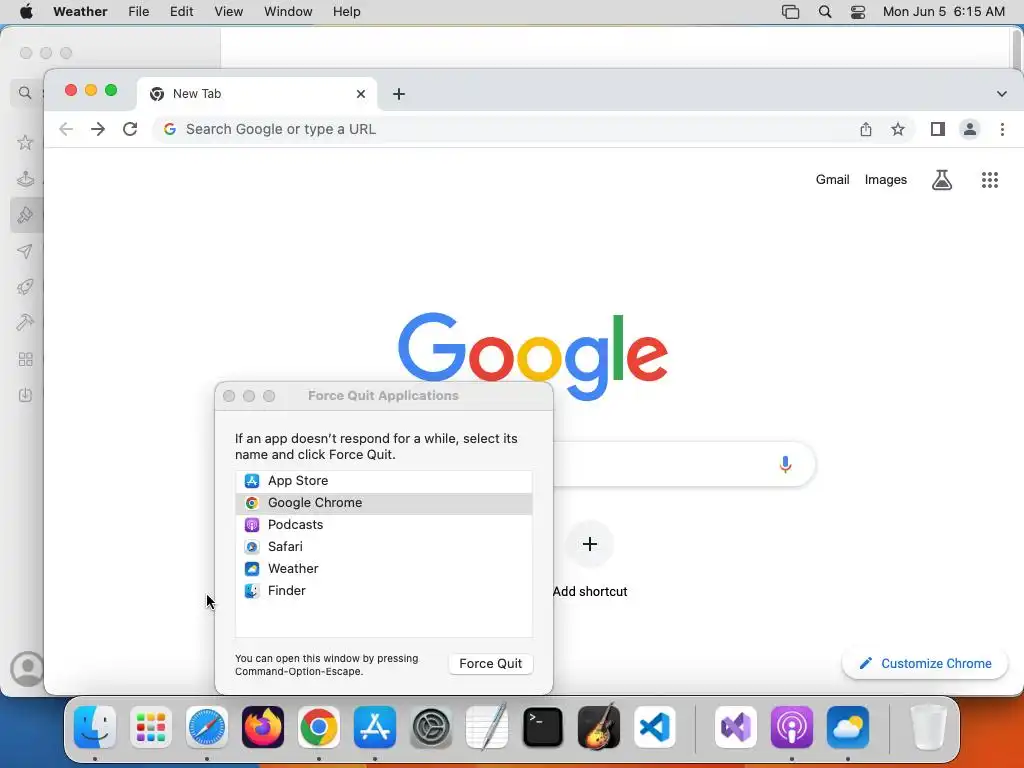1024x768 pixels.
Task: Open a new tab with the plus button
Action: pyautogui.click(x=398, y=94)
